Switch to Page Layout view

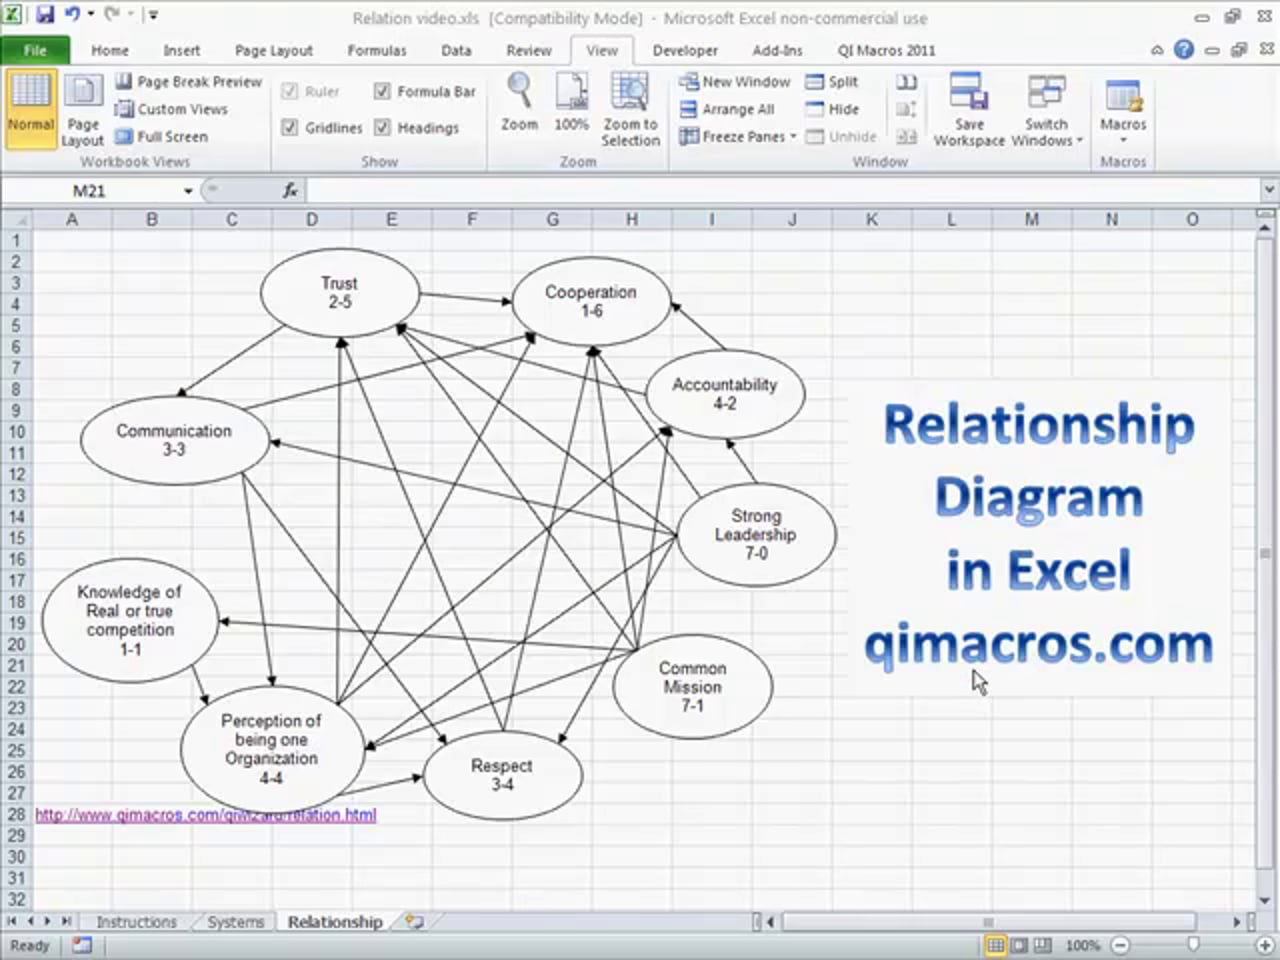(82, 110)
